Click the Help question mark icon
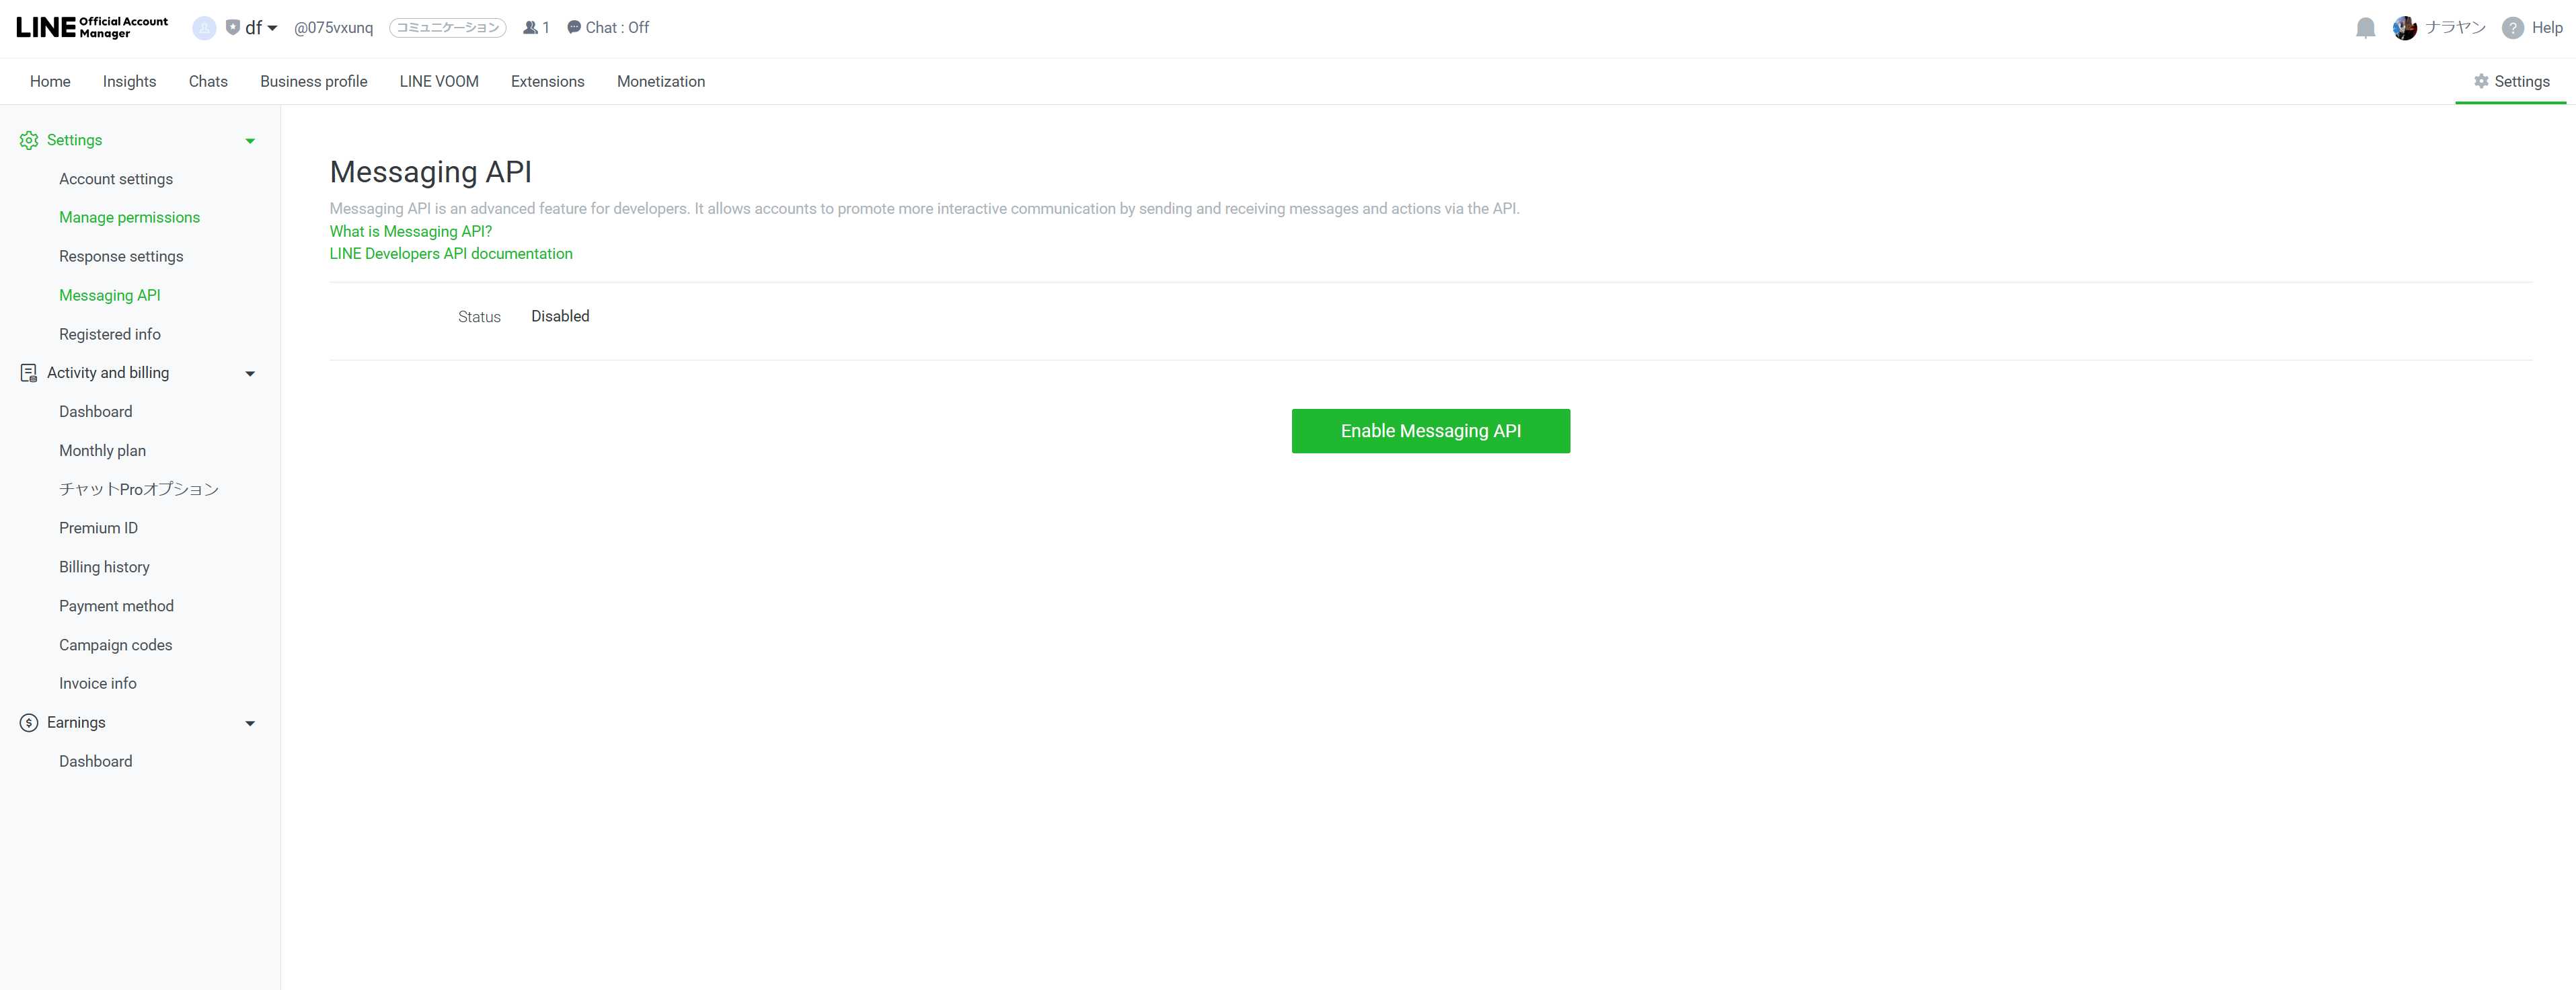Image resolution: width=2576 pixels, height=990 pixels. tap(2512, 28)
